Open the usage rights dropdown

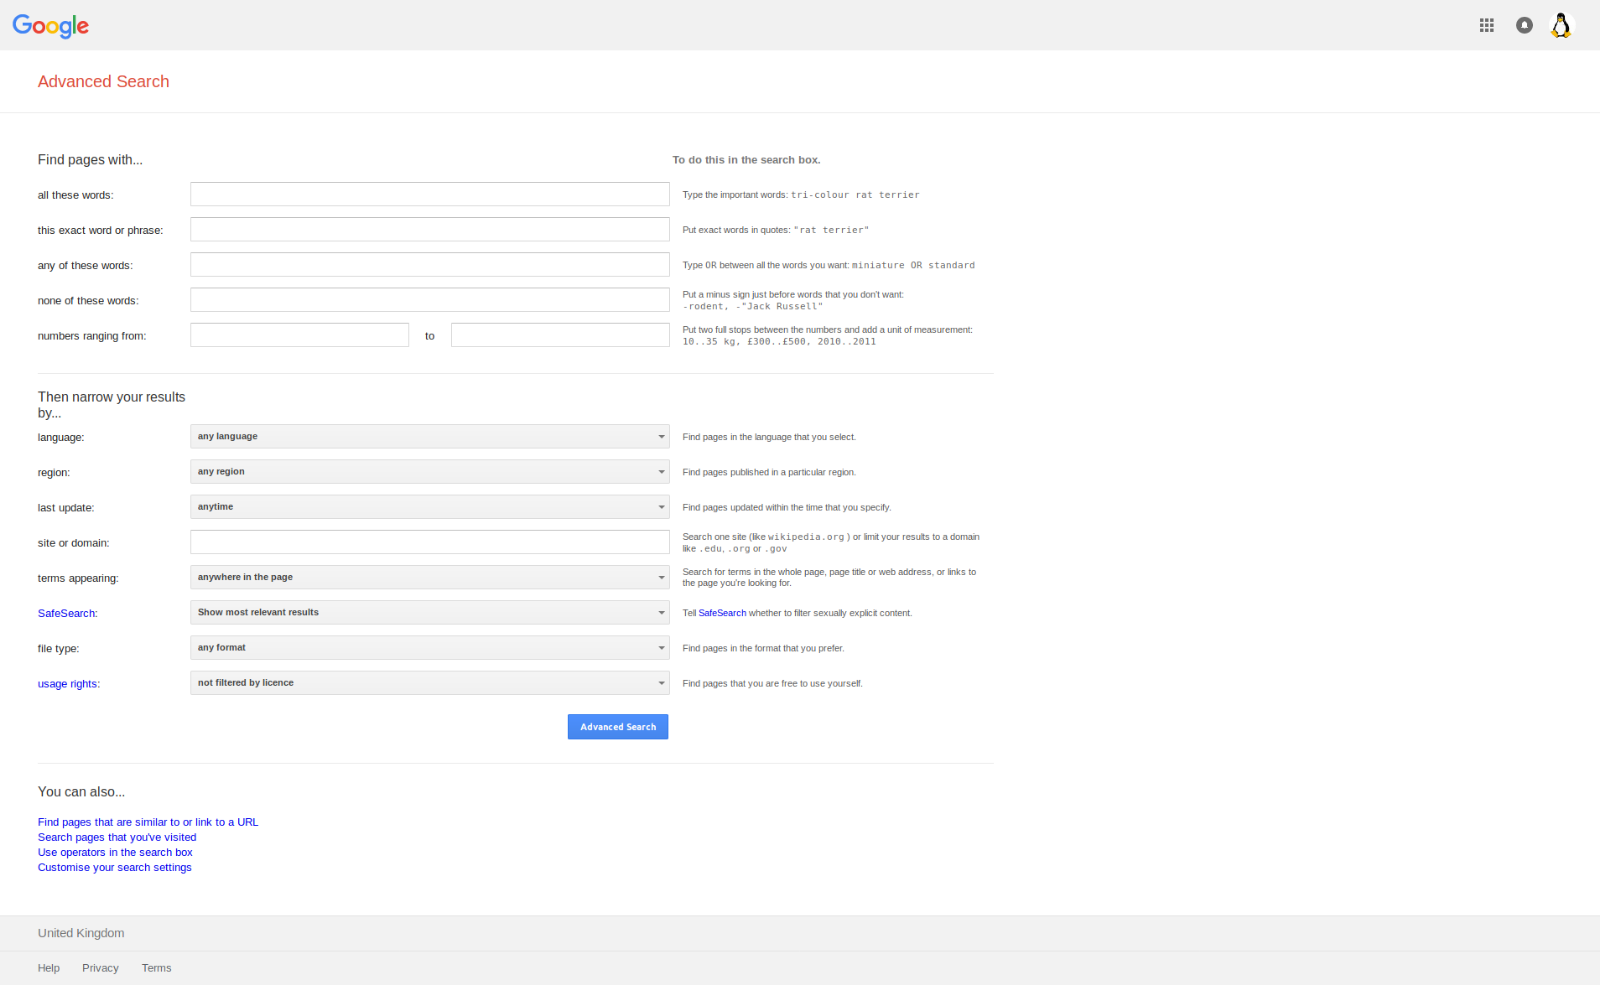pos(430,683)
